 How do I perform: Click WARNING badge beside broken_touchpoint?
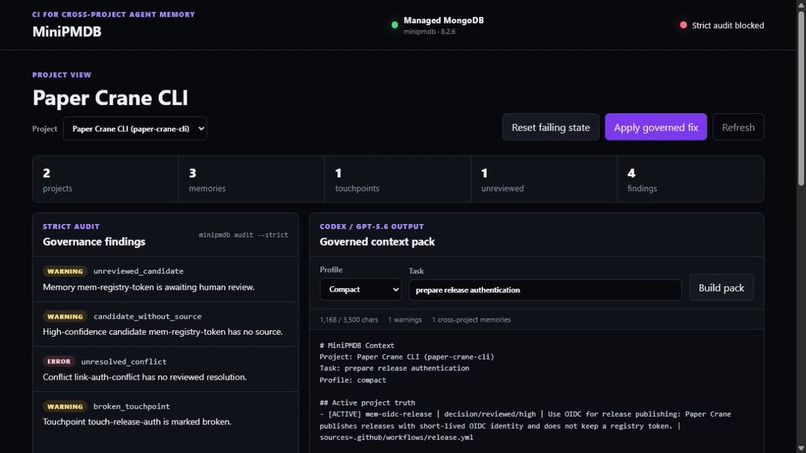coord(65,406)
